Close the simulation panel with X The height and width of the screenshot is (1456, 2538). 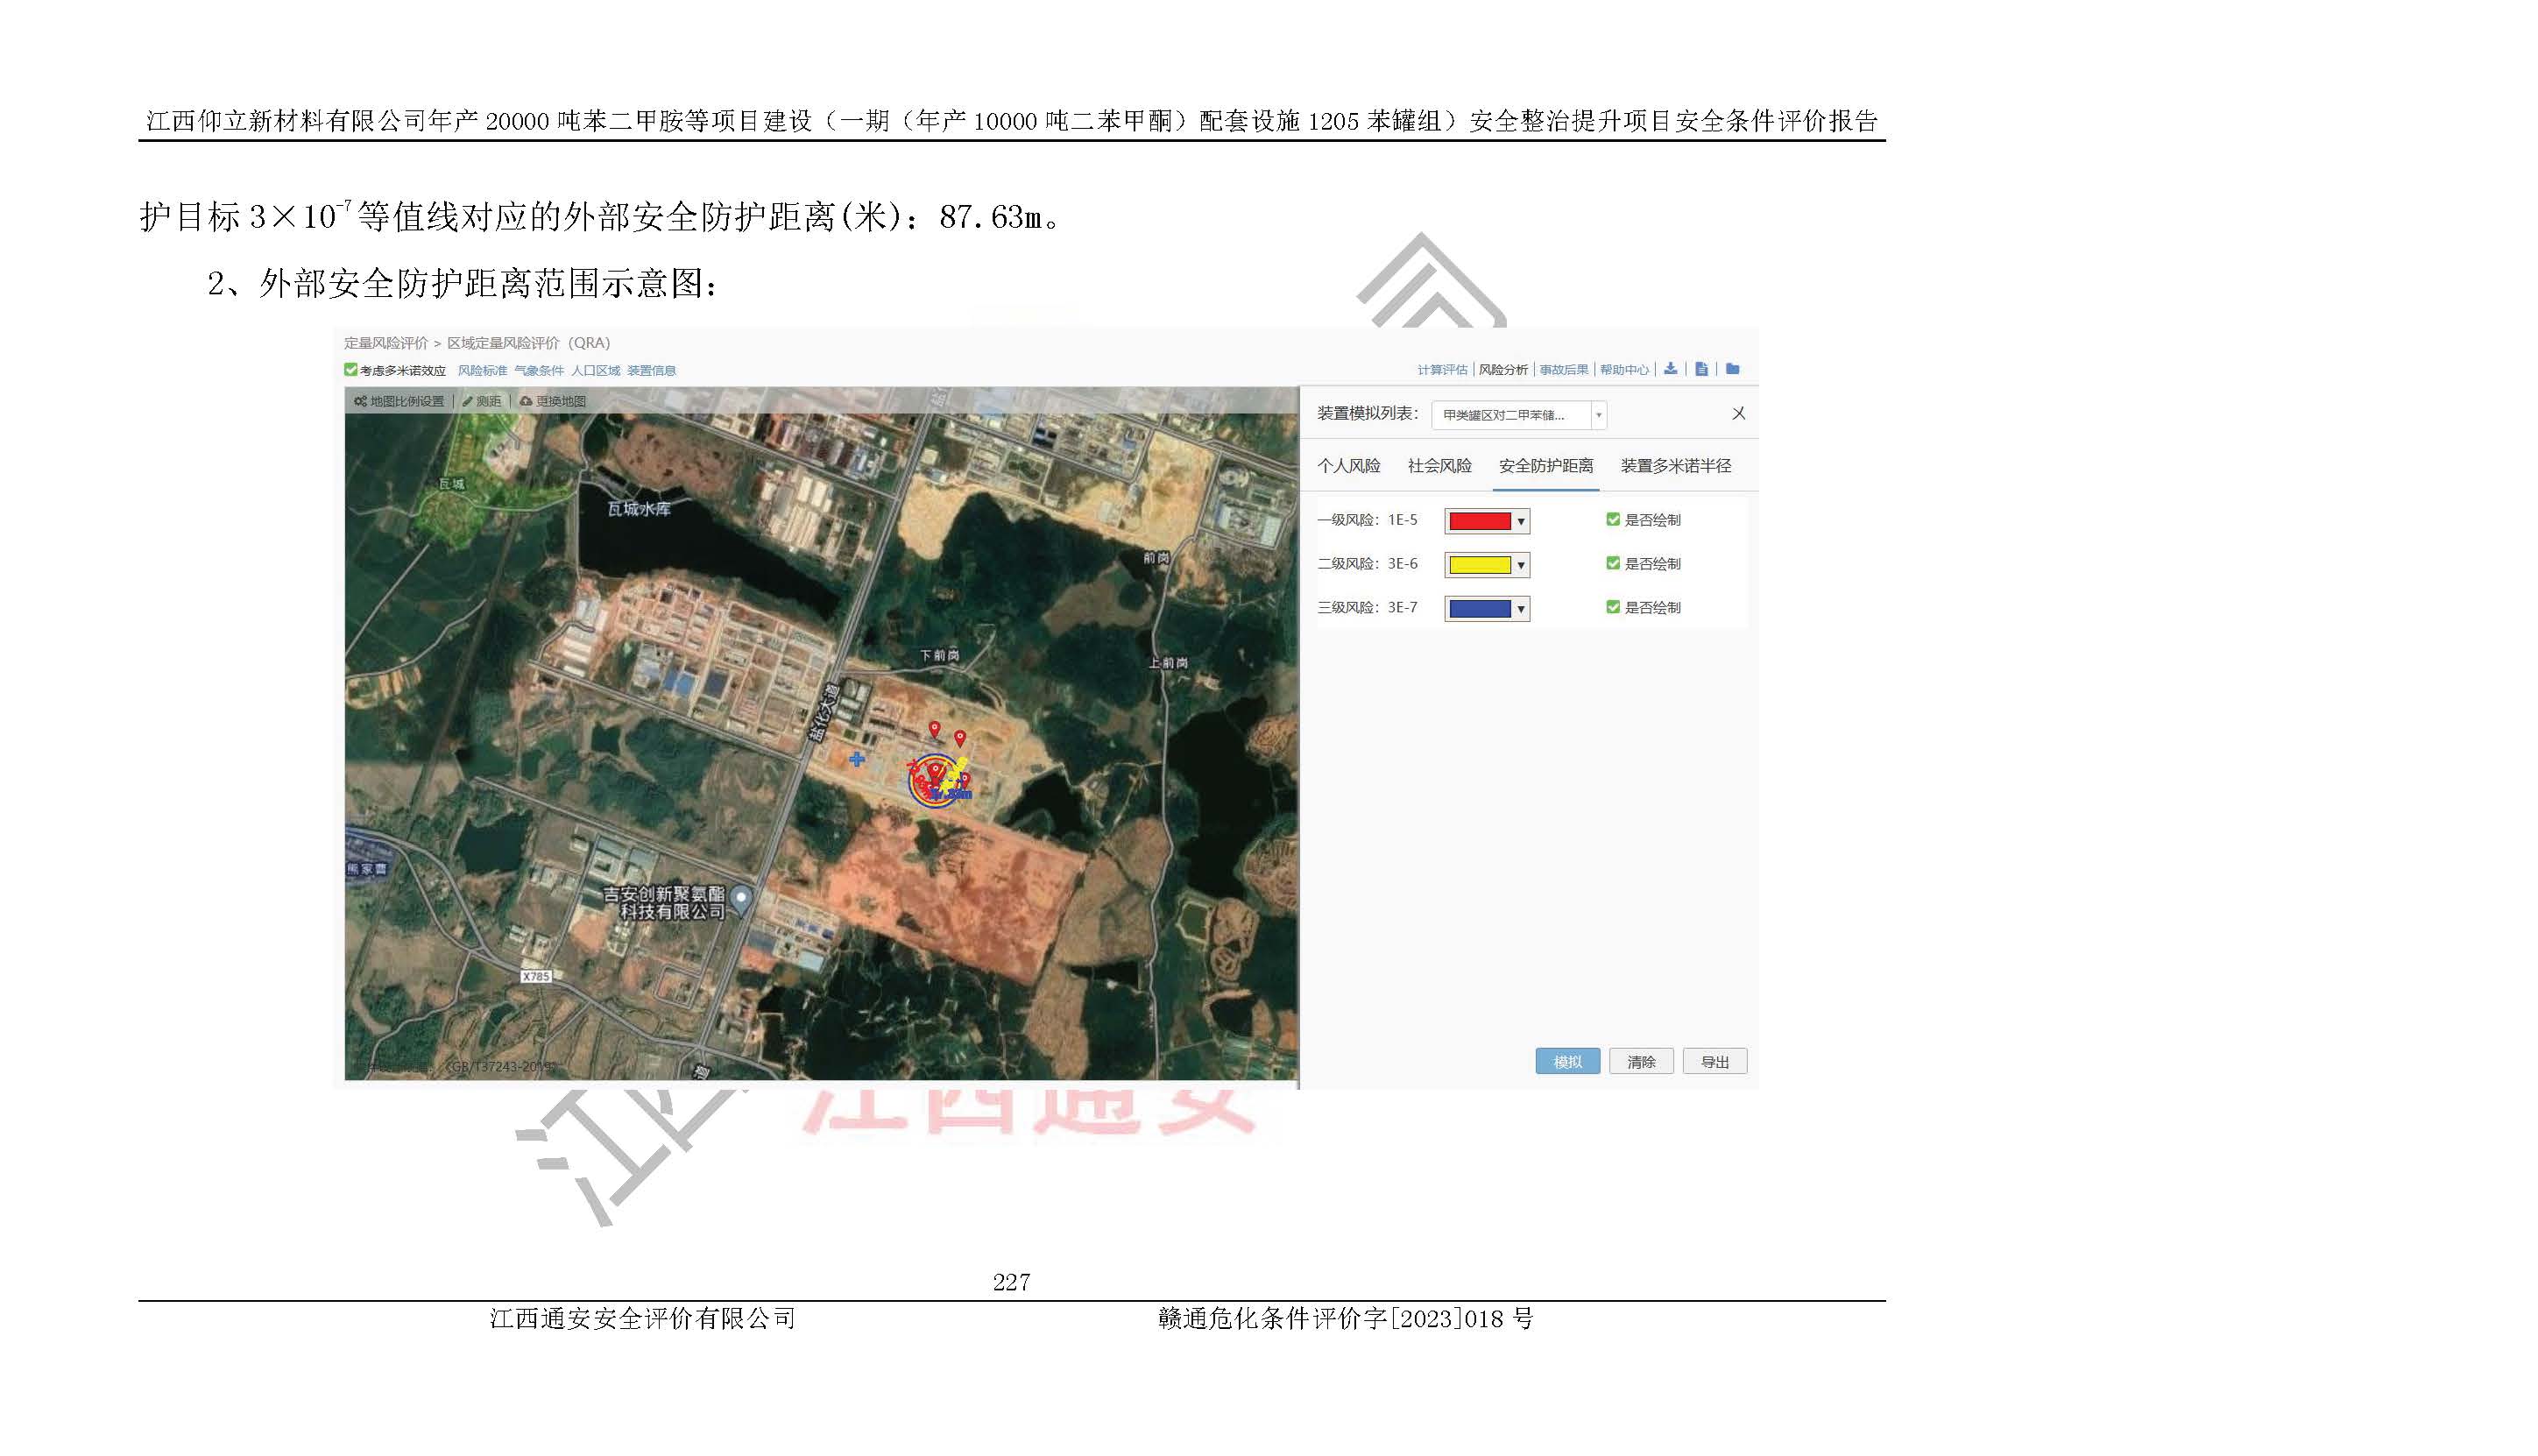click(x=1738, y=414)
